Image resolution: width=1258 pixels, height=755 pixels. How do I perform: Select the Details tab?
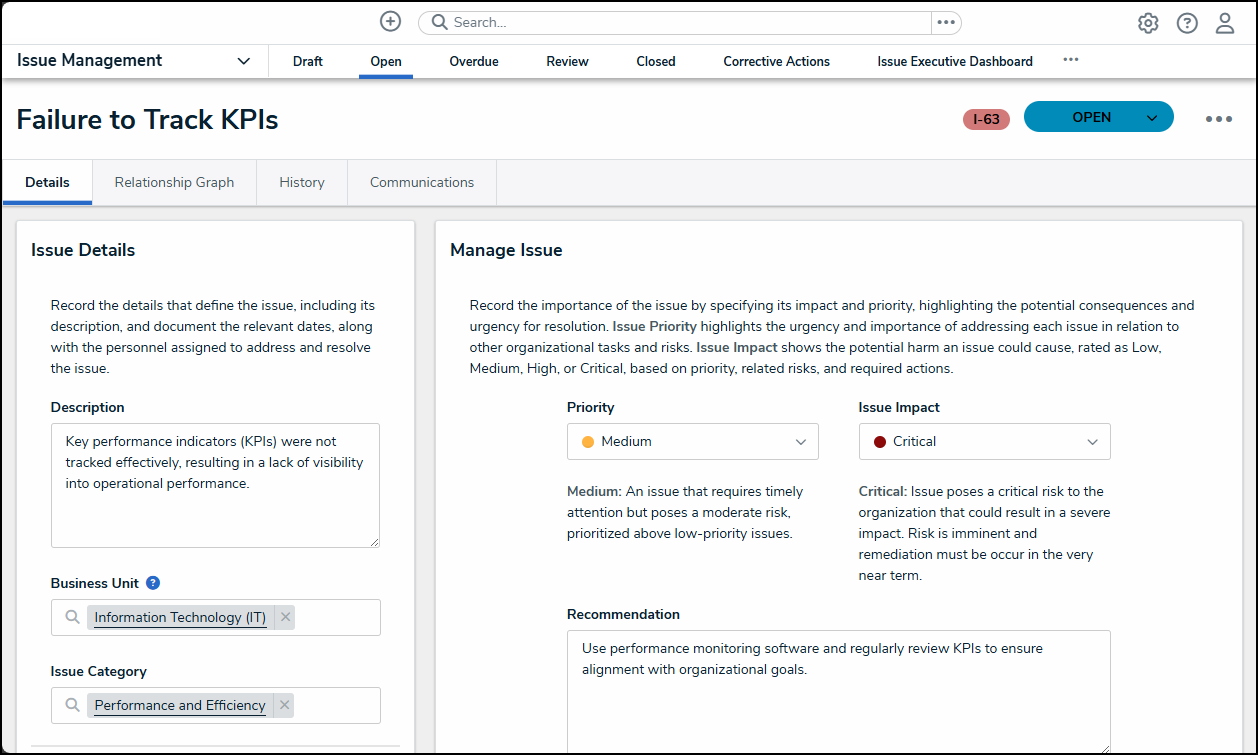(47, 183)
